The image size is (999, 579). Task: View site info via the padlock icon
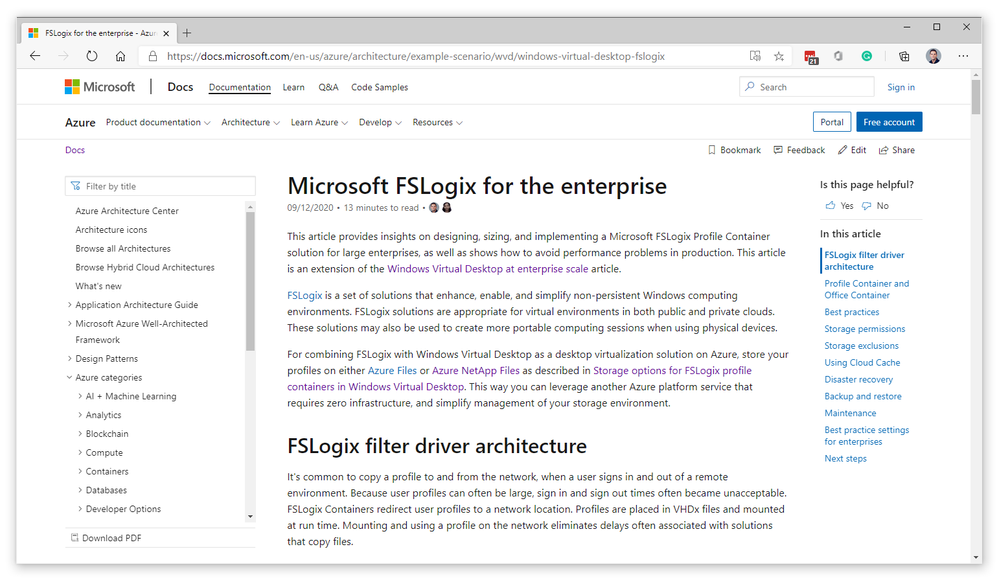(153, 56)
